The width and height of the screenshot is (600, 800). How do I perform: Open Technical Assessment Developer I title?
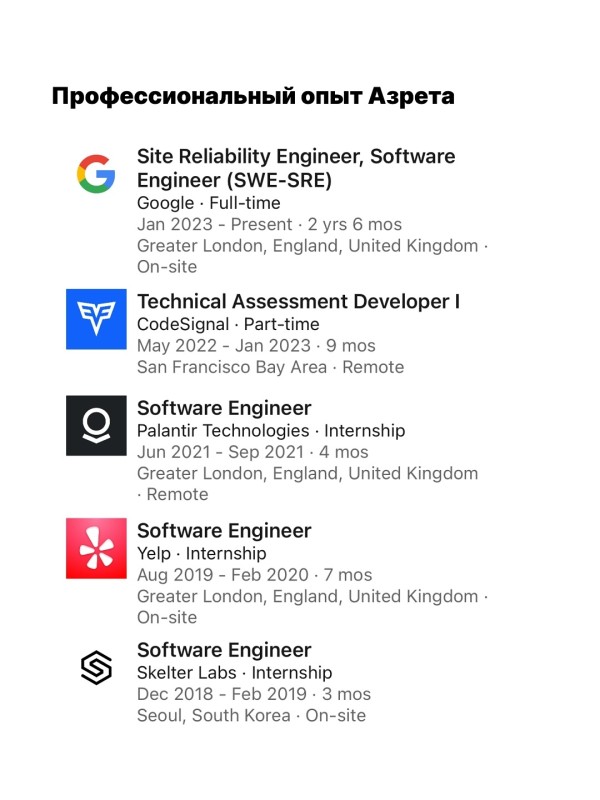point(298,302)
